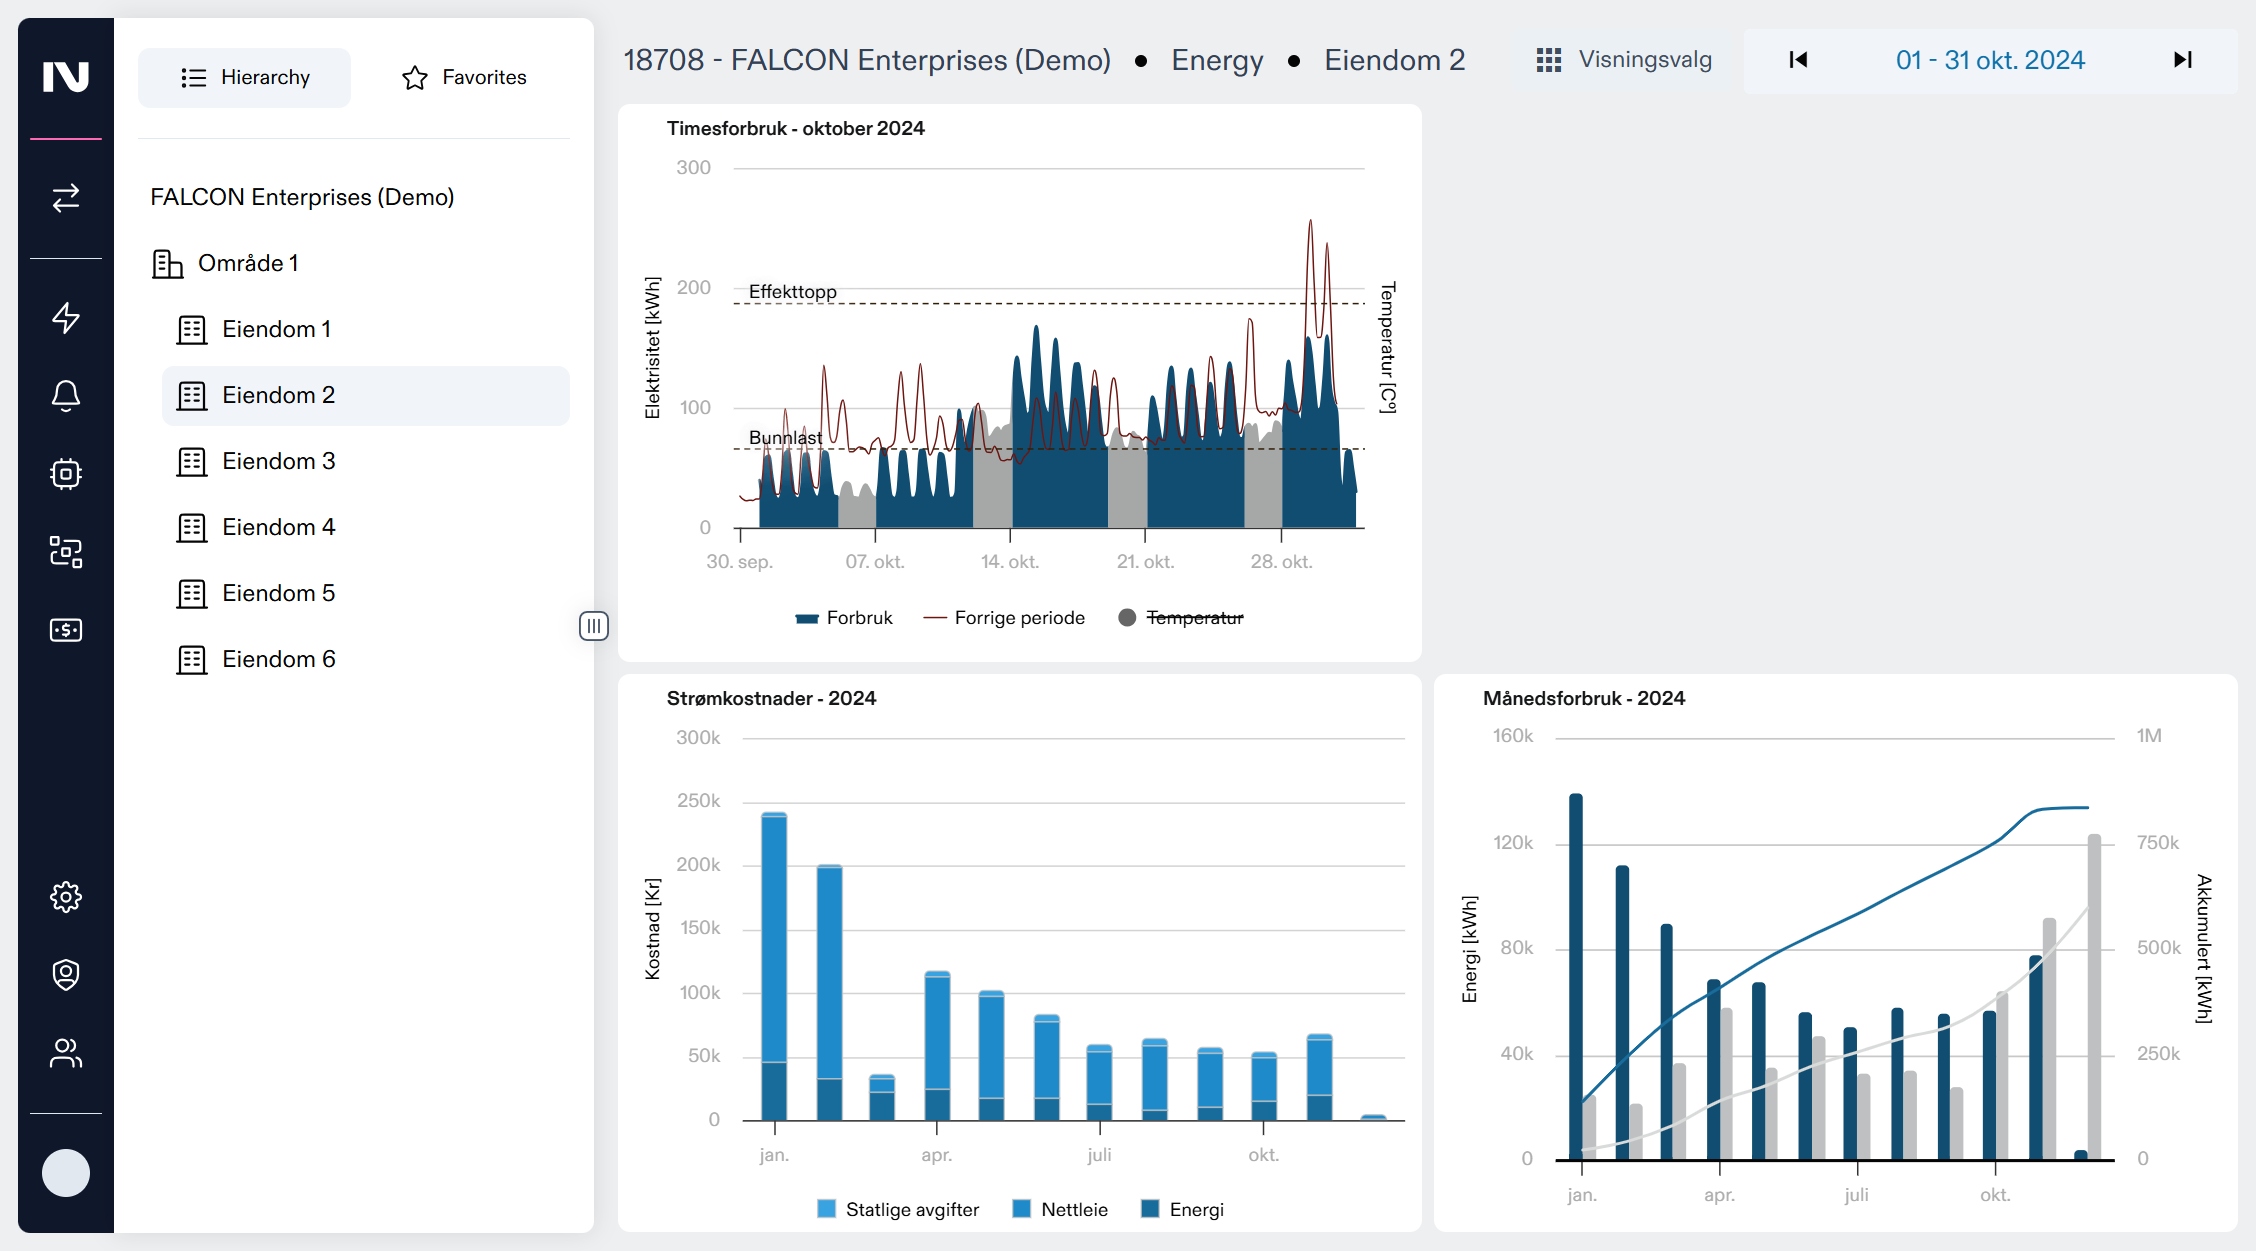Select Eiendom 4 in hierarchy

tap(278, 527)
